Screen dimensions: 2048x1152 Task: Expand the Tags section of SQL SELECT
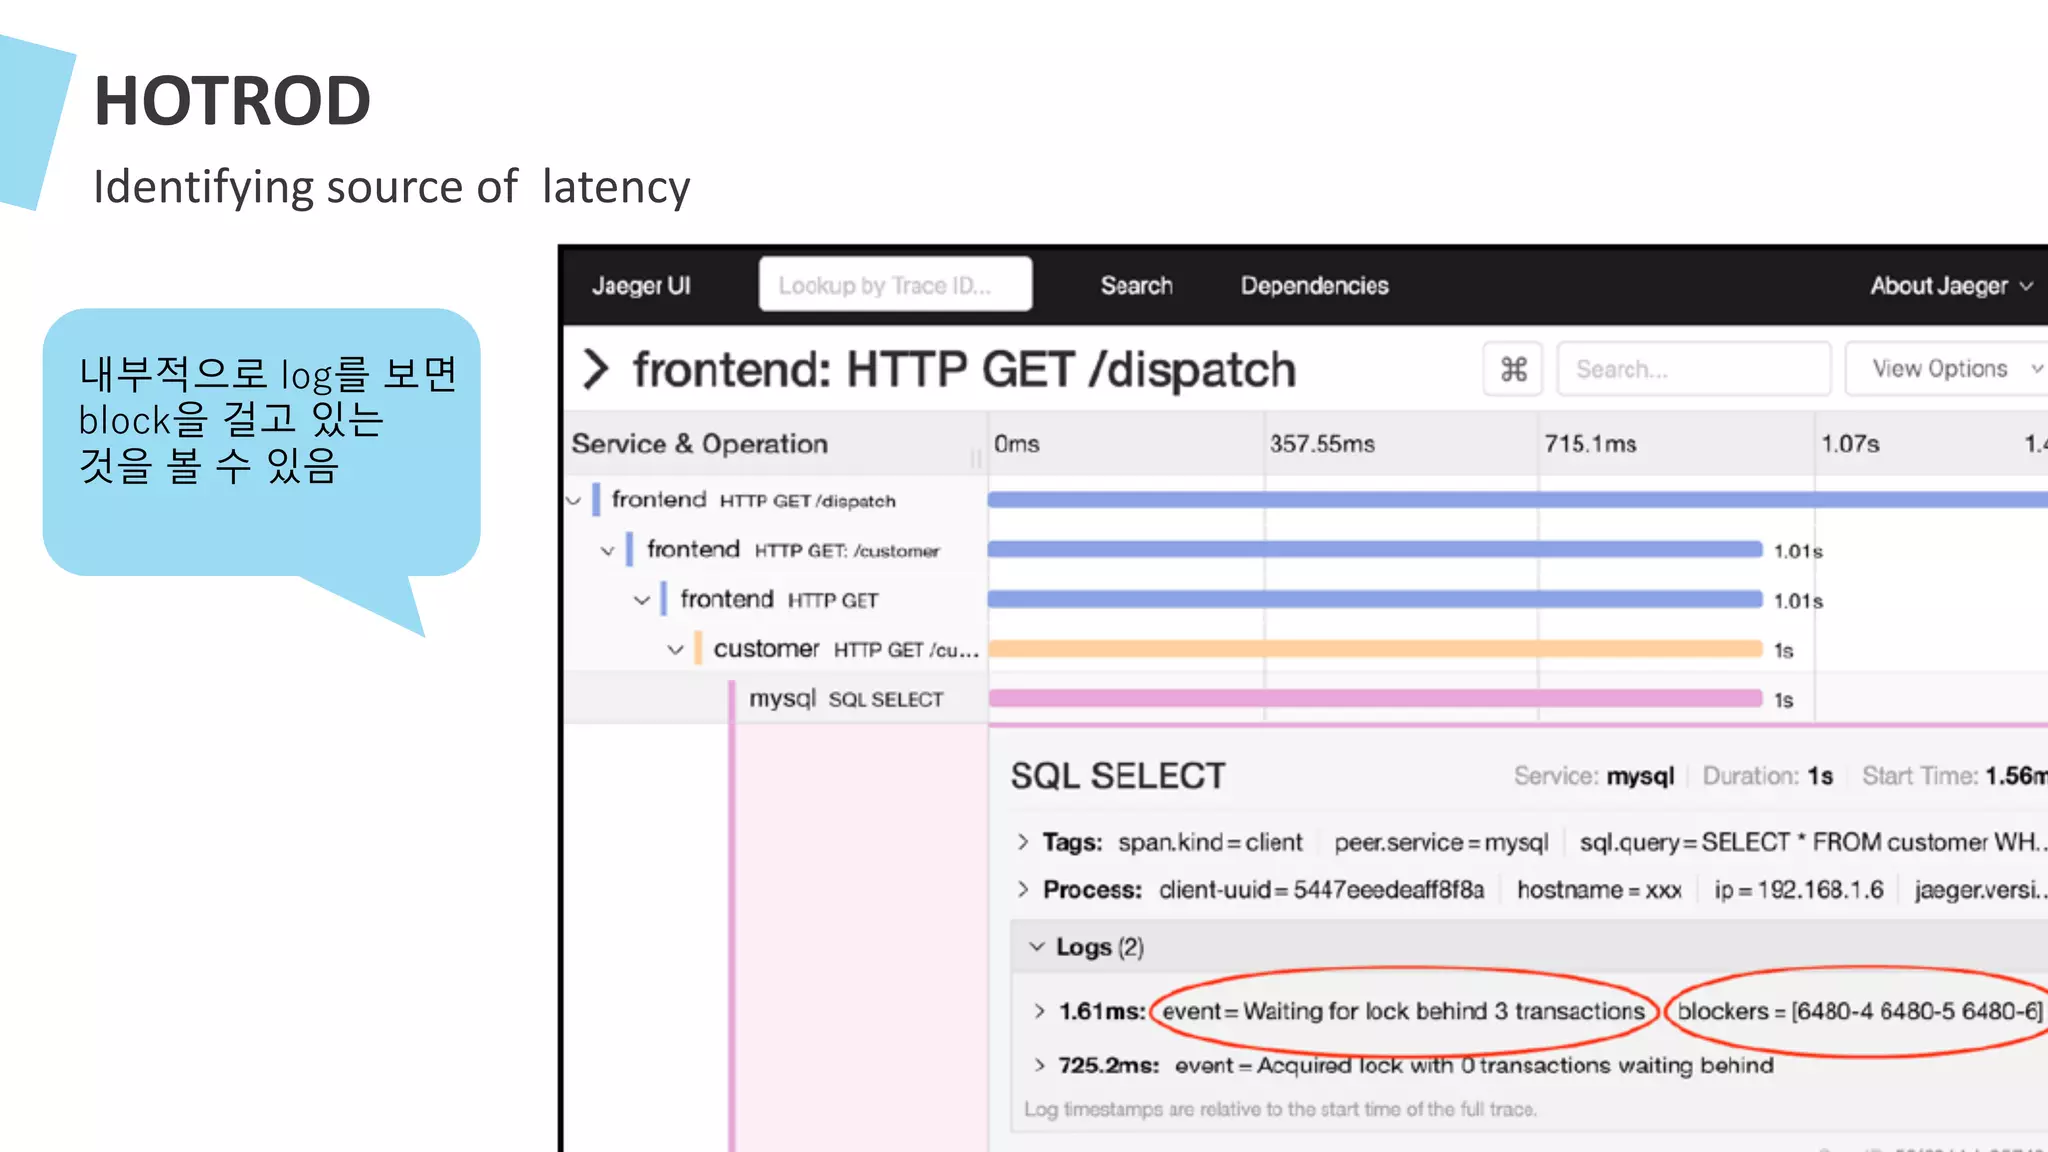pos(1022,842)
